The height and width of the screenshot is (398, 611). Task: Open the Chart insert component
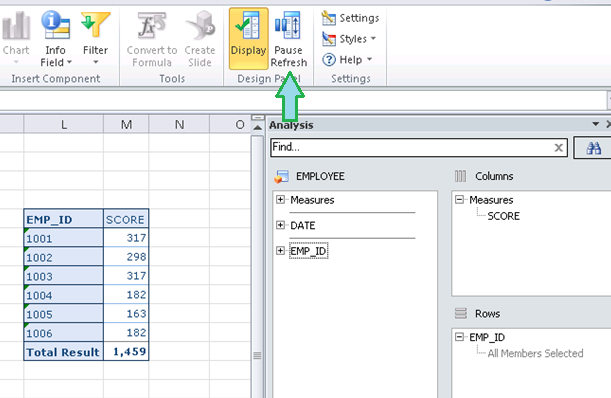(16, 38)
